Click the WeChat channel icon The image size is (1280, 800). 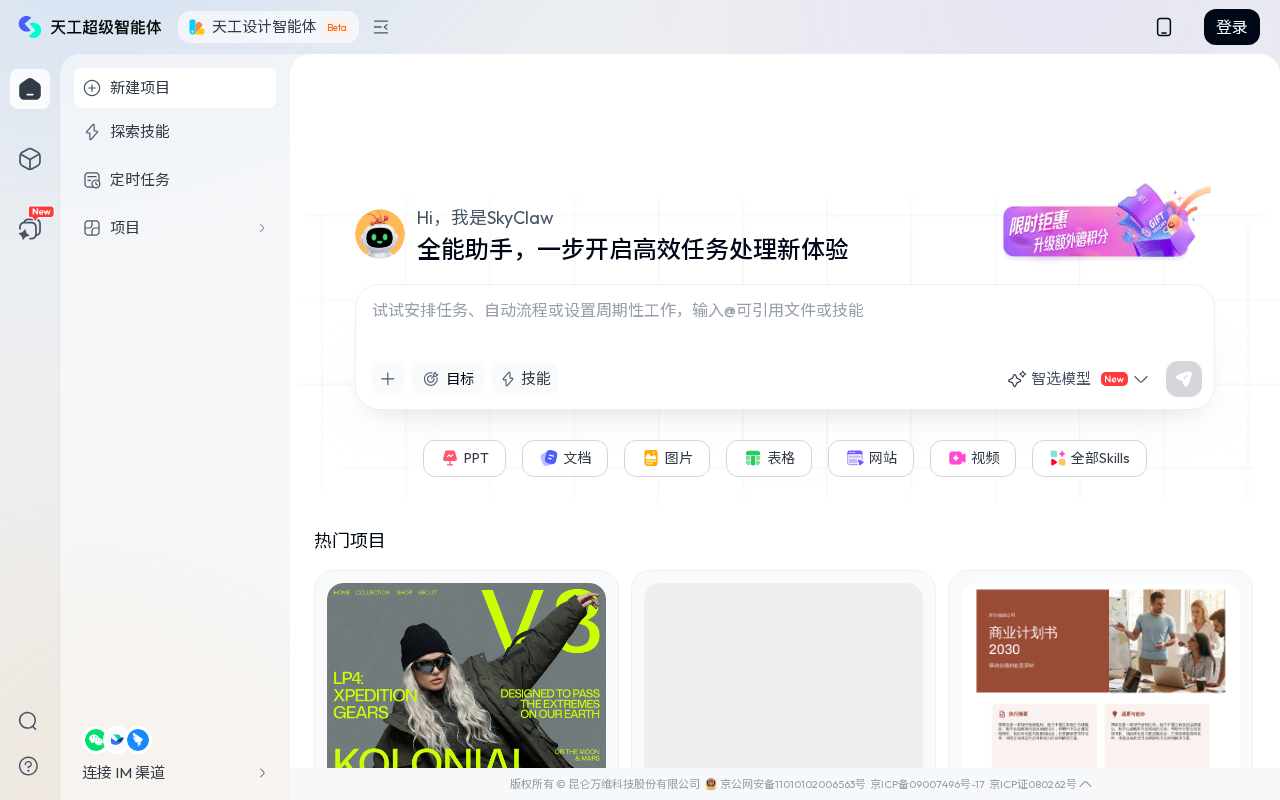(95, 740)
